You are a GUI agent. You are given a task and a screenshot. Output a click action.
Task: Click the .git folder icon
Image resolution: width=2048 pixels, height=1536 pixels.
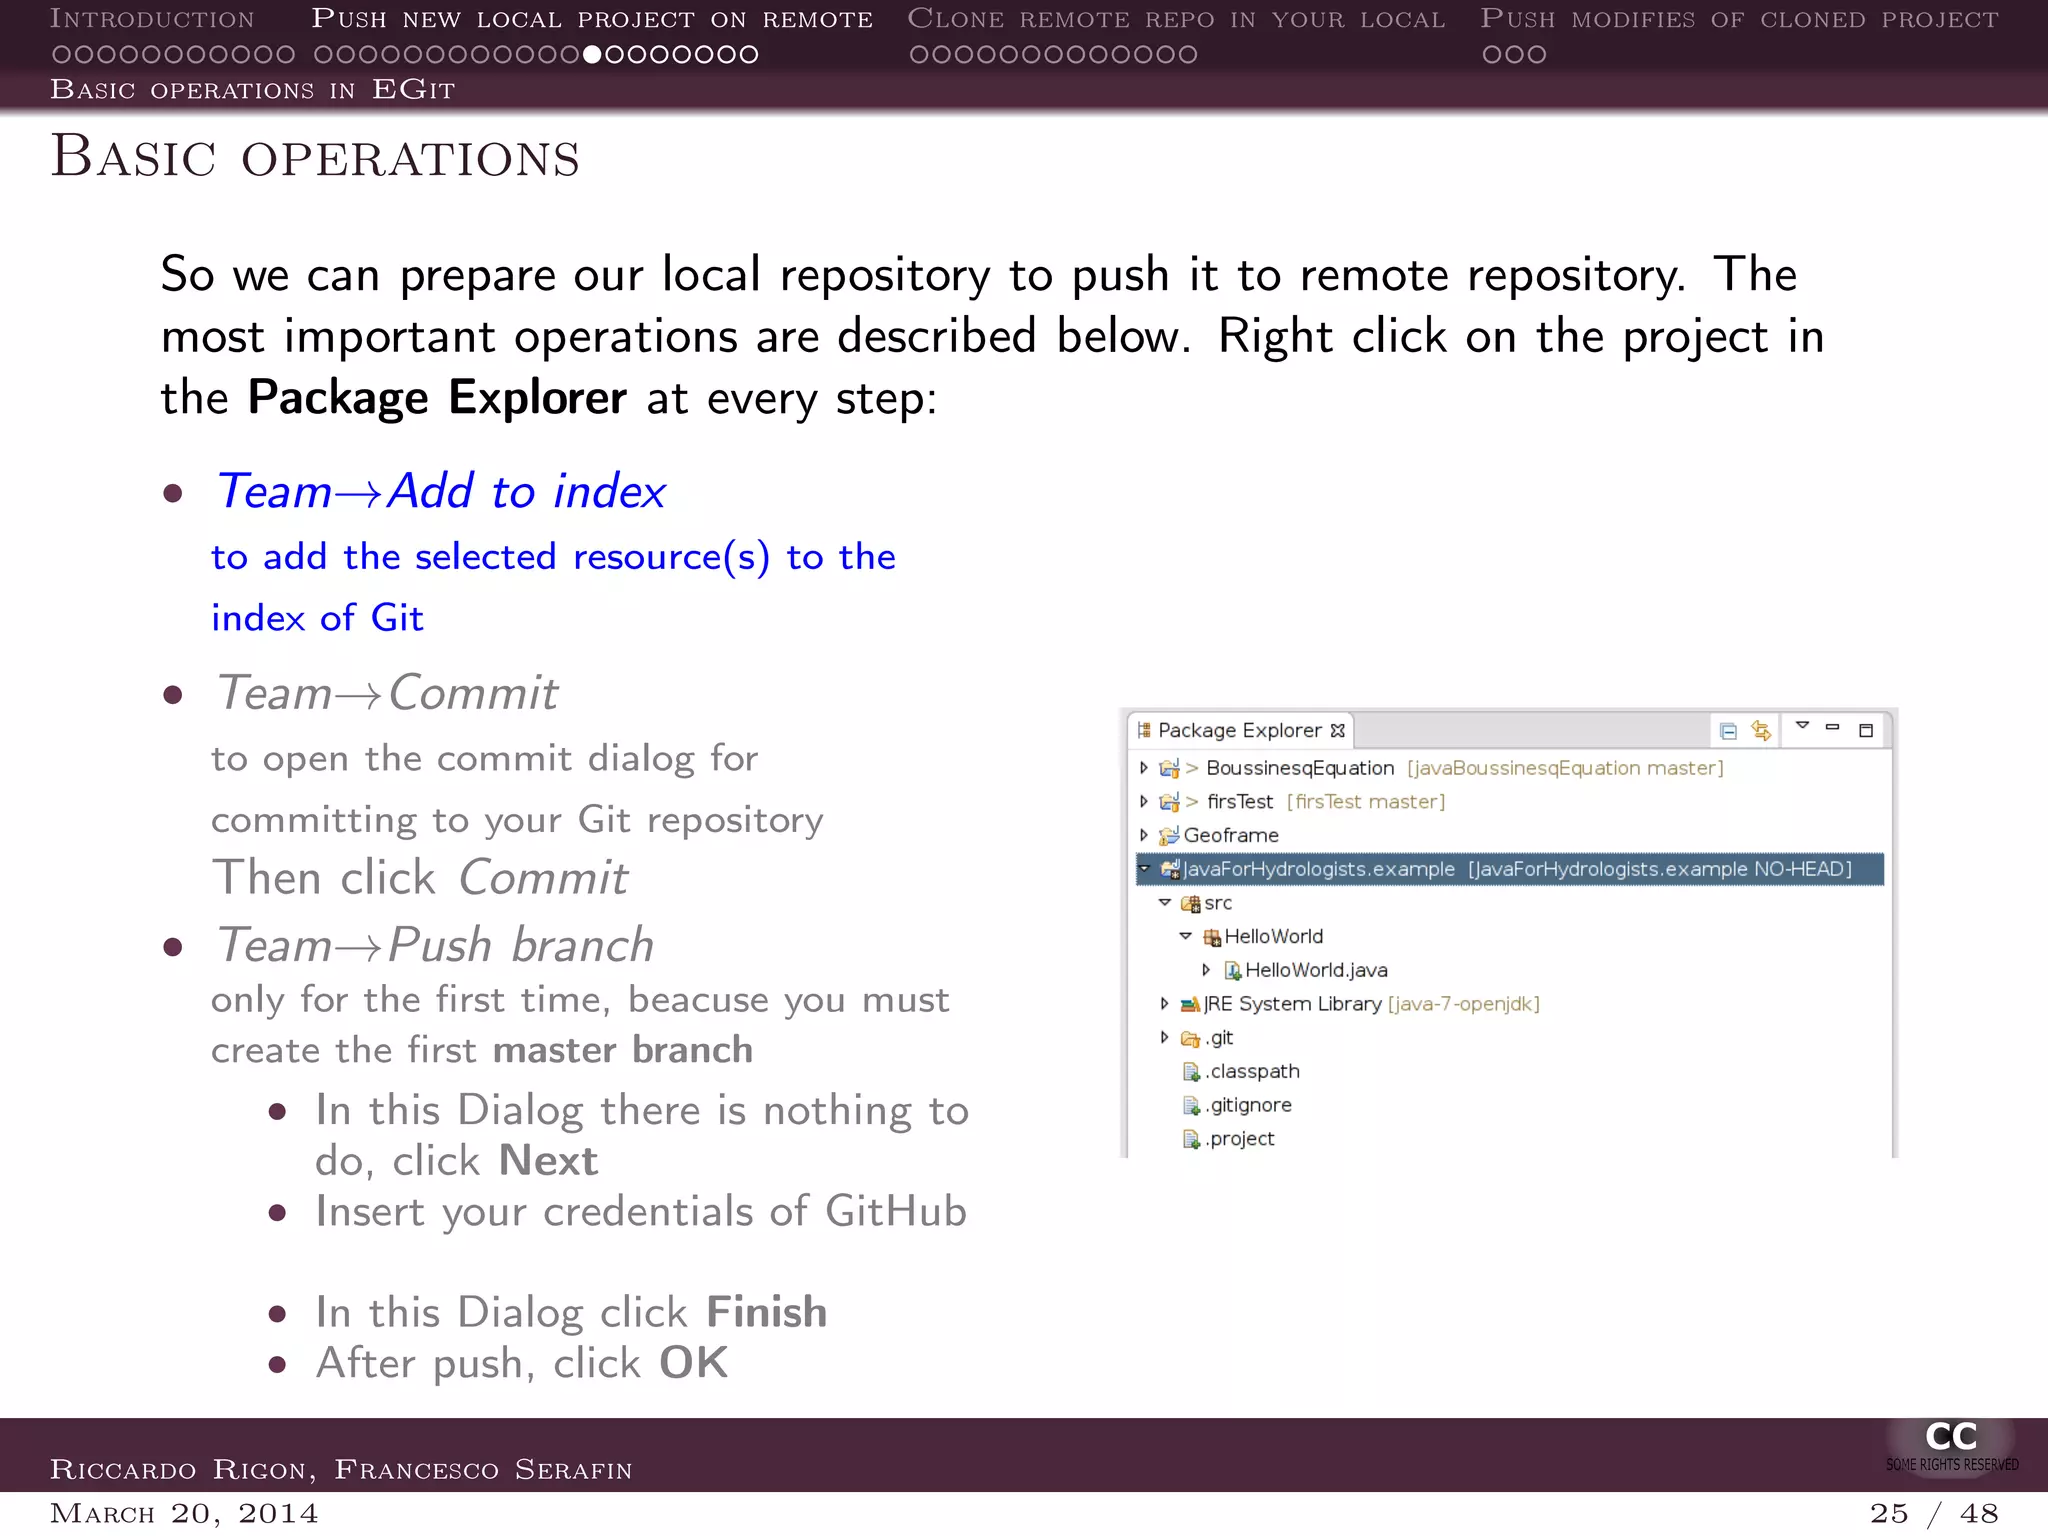point(1190,1038)
